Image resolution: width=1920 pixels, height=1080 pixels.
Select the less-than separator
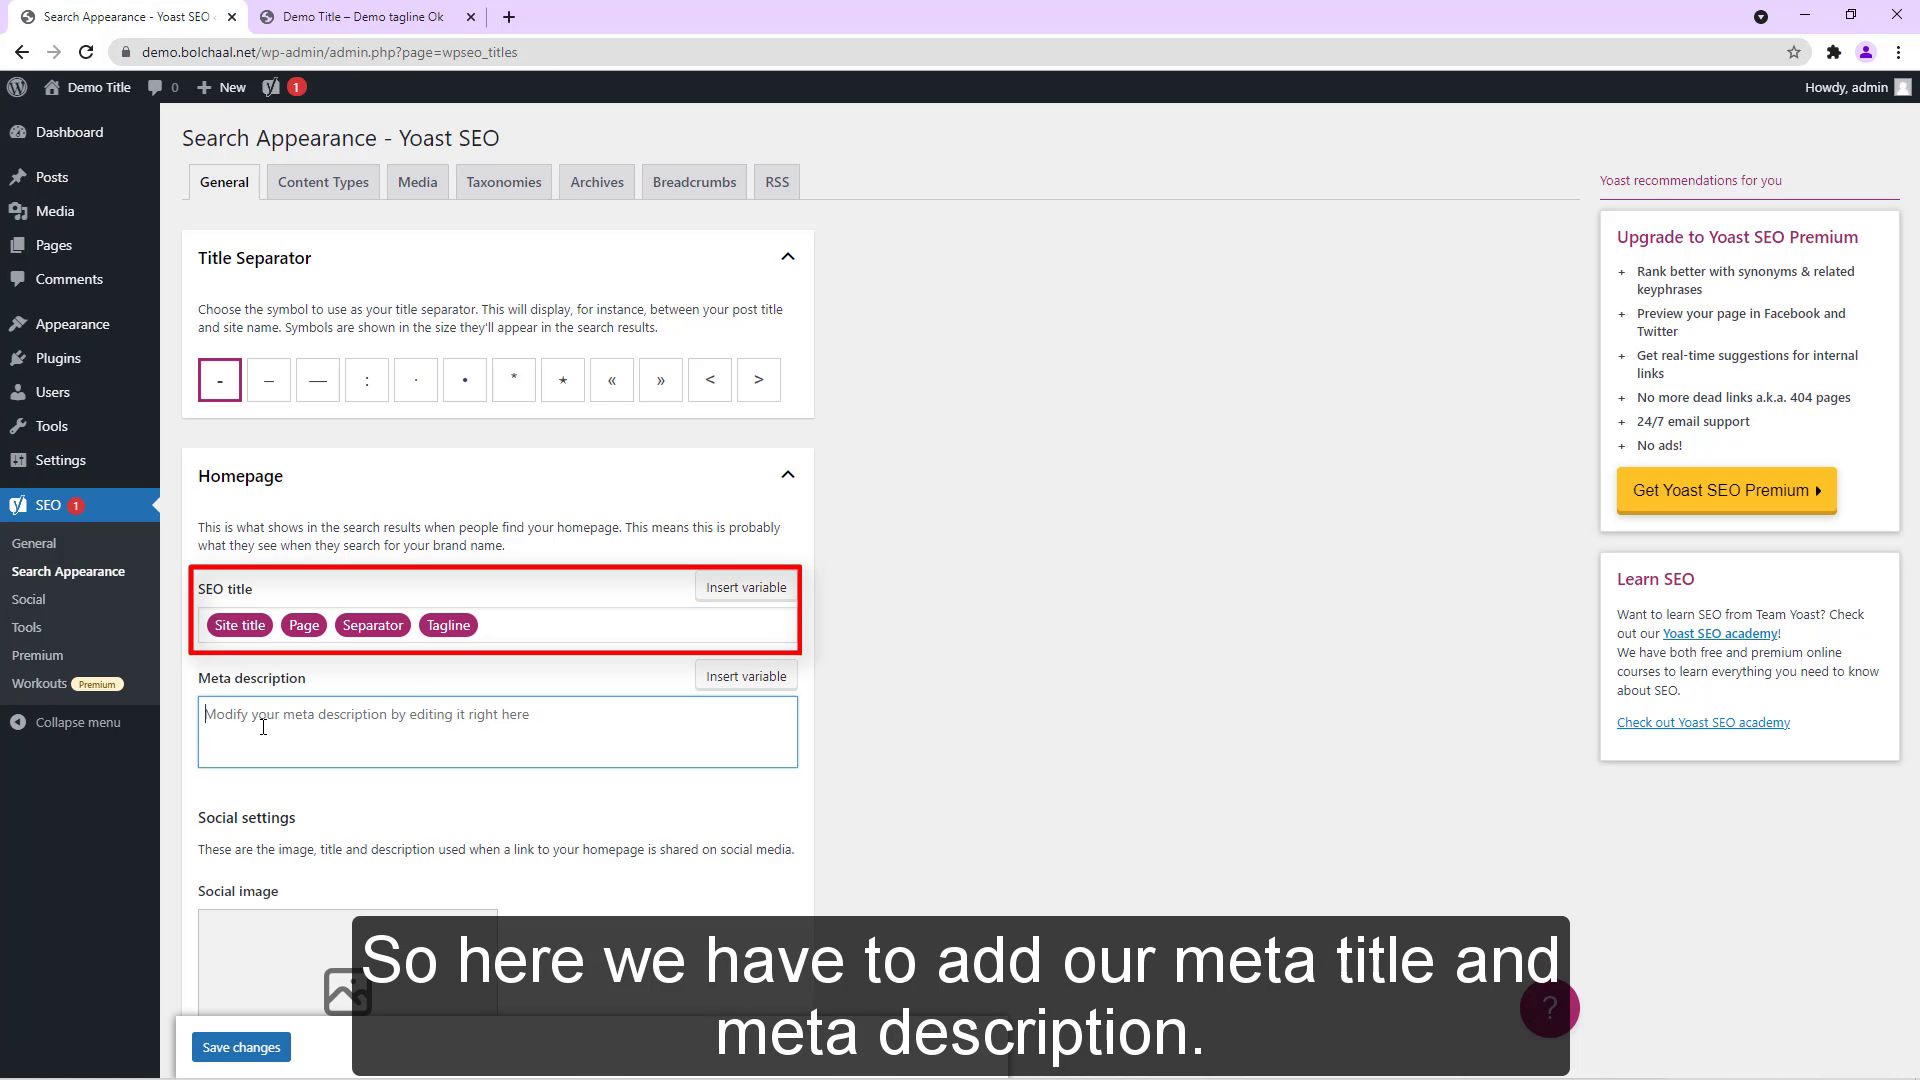point(710,380)
